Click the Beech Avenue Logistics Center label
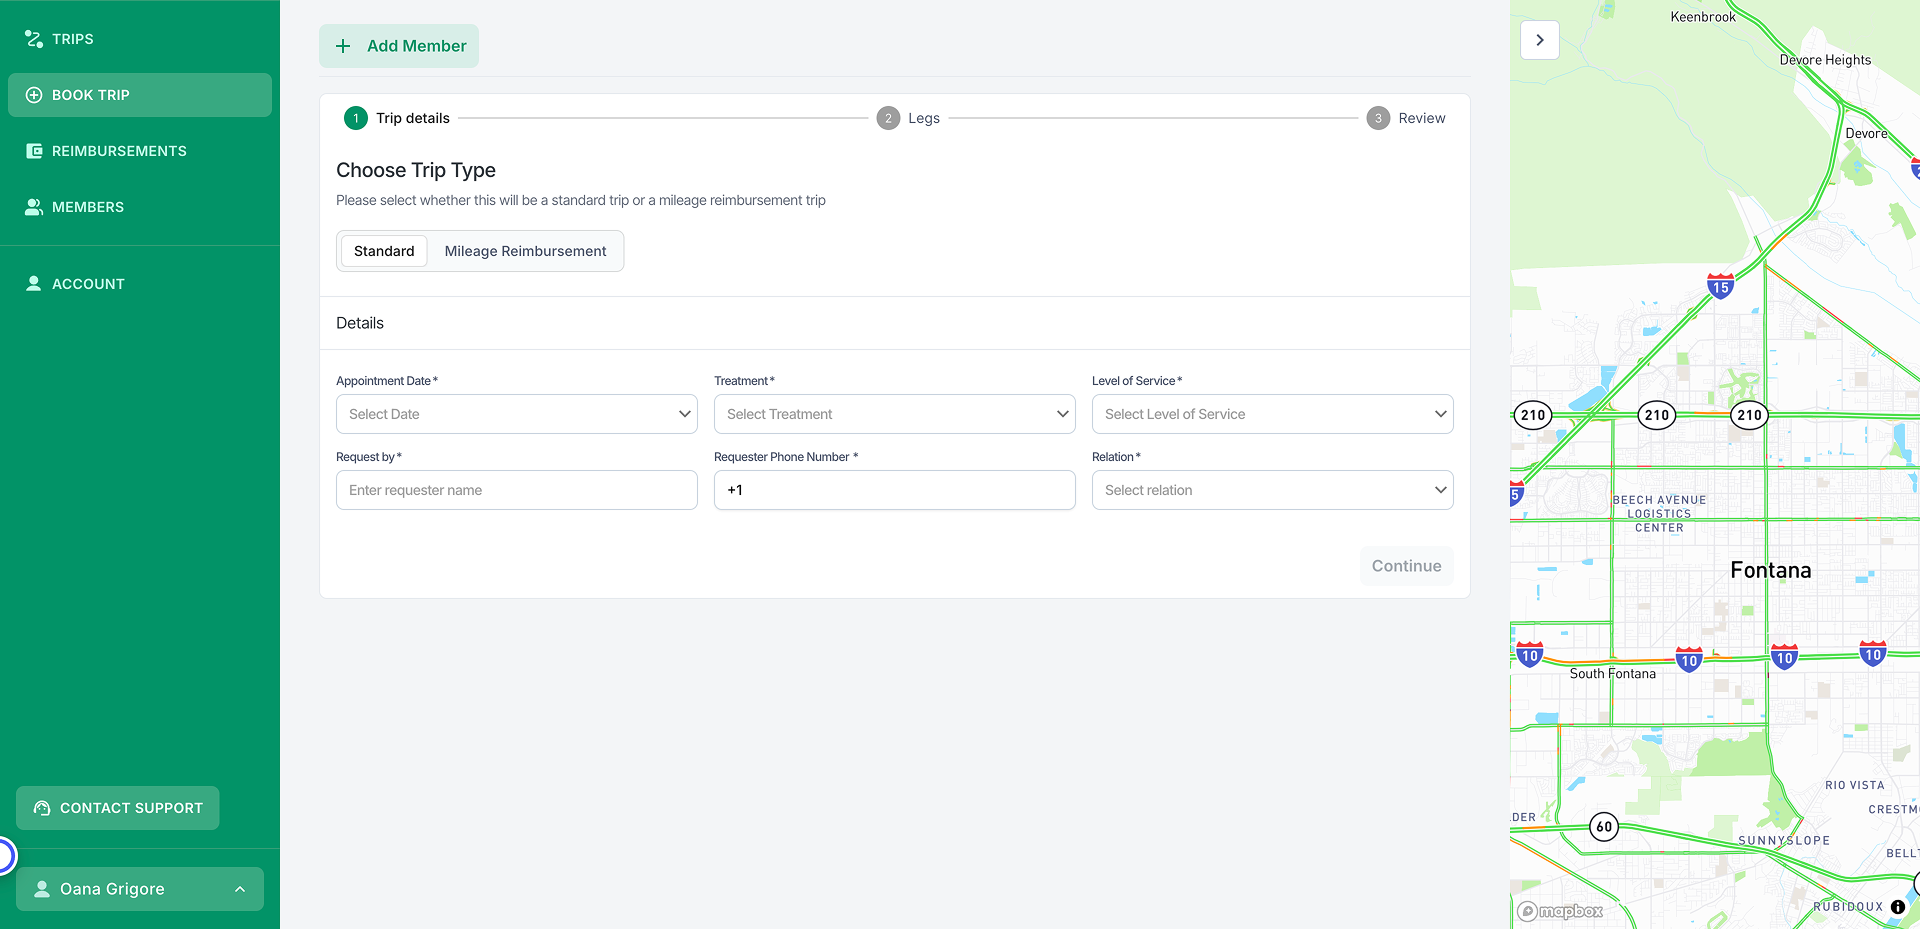Screen dimensions: 1920x929 1660,514
